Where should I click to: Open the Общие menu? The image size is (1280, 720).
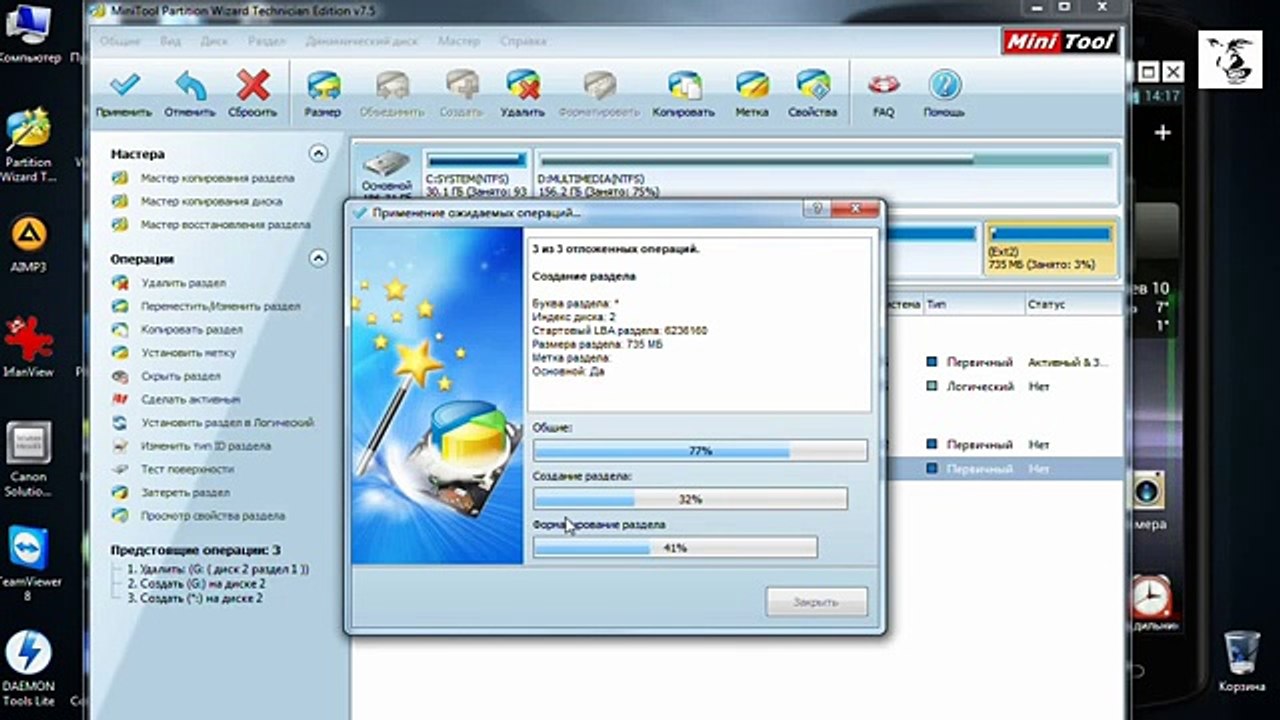(x=120, y=41)
